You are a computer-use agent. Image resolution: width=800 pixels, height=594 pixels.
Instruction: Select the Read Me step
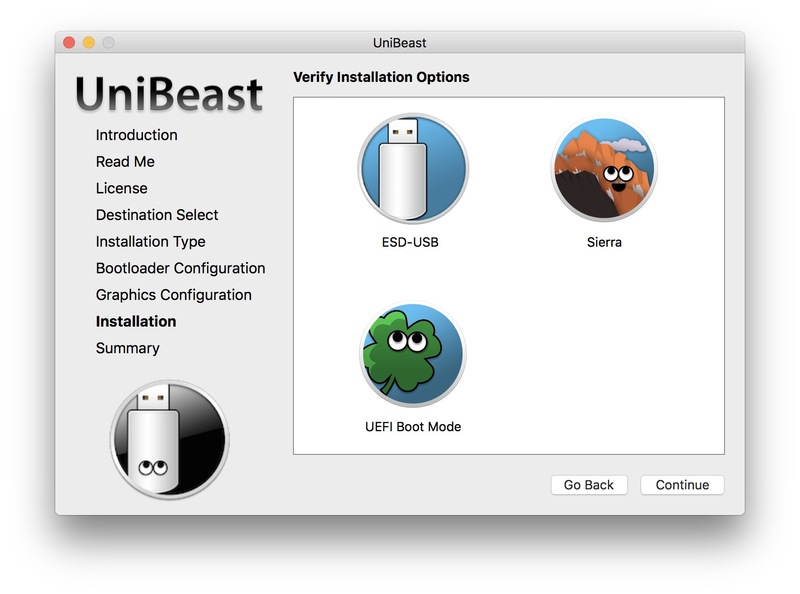(125, 161)
